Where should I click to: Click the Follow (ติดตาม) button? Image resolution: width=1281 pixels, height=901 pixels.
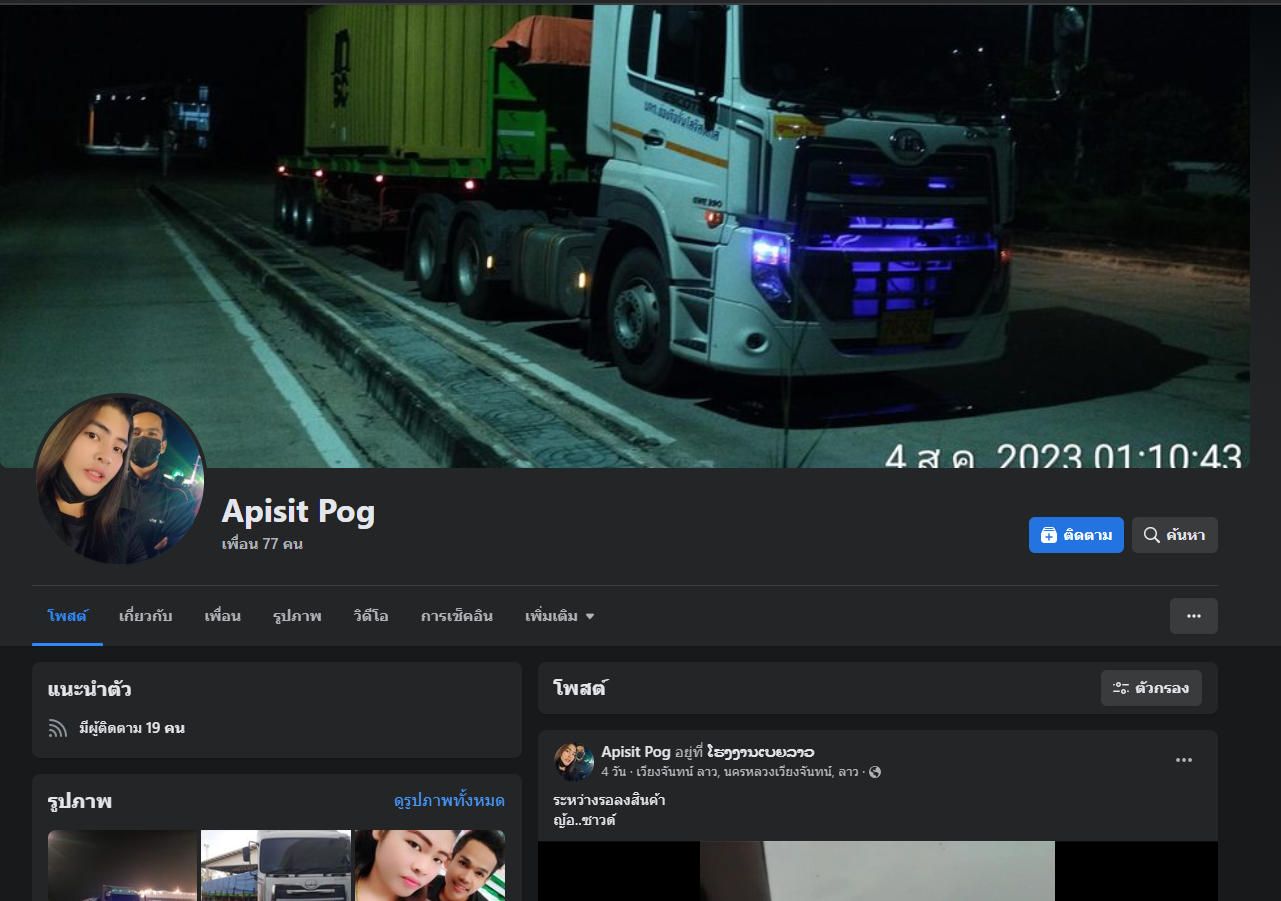coord(1075,535)
